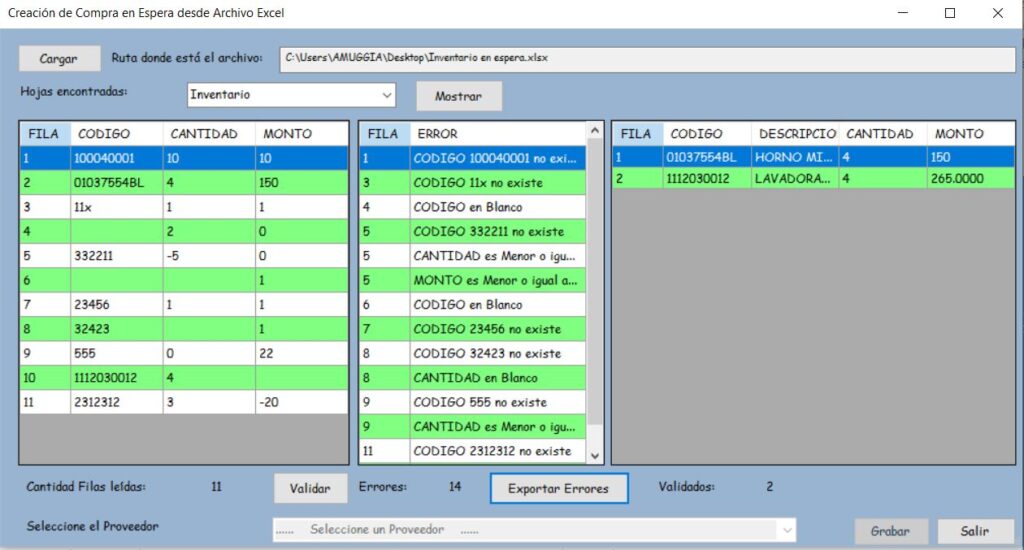Export errors with Exportar Errores button

[x=558, y=488]
